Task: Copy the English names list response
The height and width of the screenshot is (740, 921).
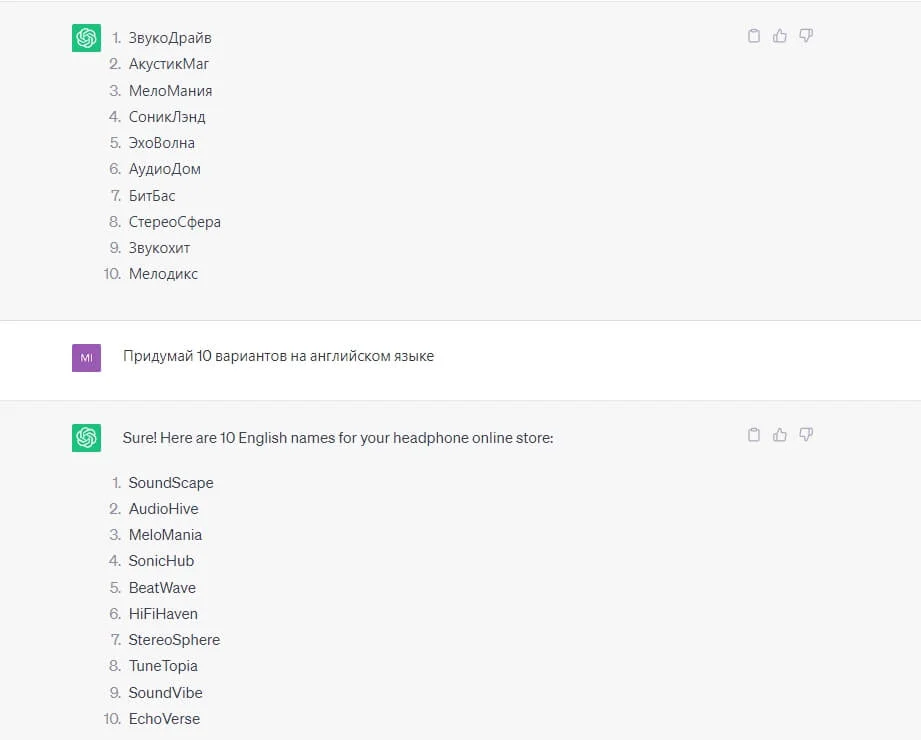Action: coord(754,435)
